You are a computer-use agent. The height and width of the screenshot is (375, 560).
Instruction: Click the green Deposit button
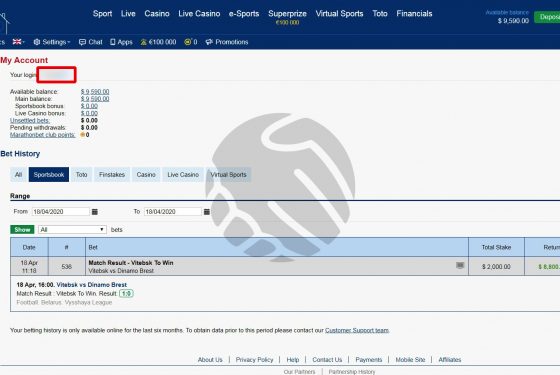pos(547,17)
